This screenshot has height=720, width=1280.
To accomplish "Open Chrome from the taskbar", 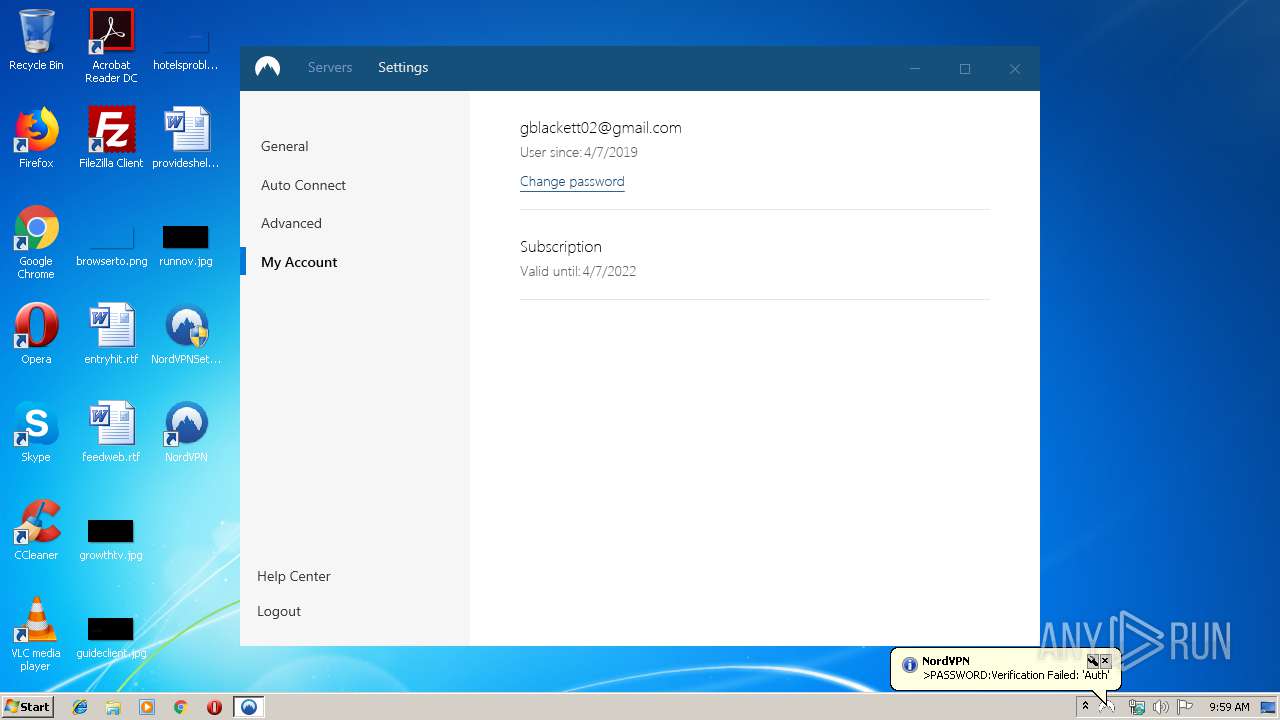I will point(180,707).
